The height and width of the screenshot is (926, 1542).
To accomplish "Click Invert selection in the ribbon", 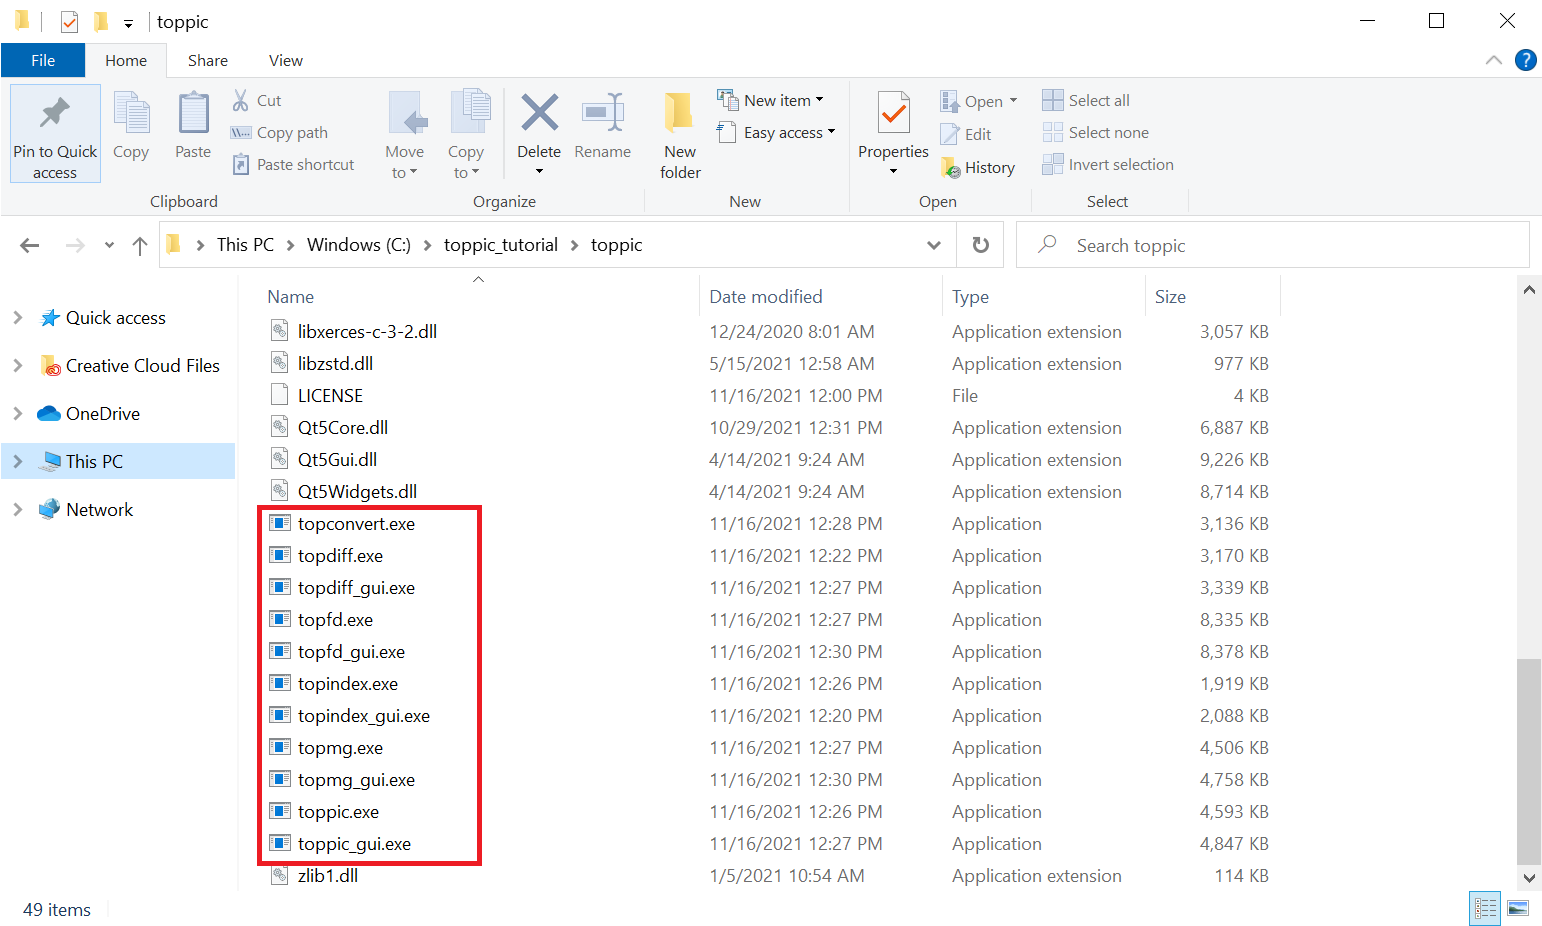I will (1120, 165).
